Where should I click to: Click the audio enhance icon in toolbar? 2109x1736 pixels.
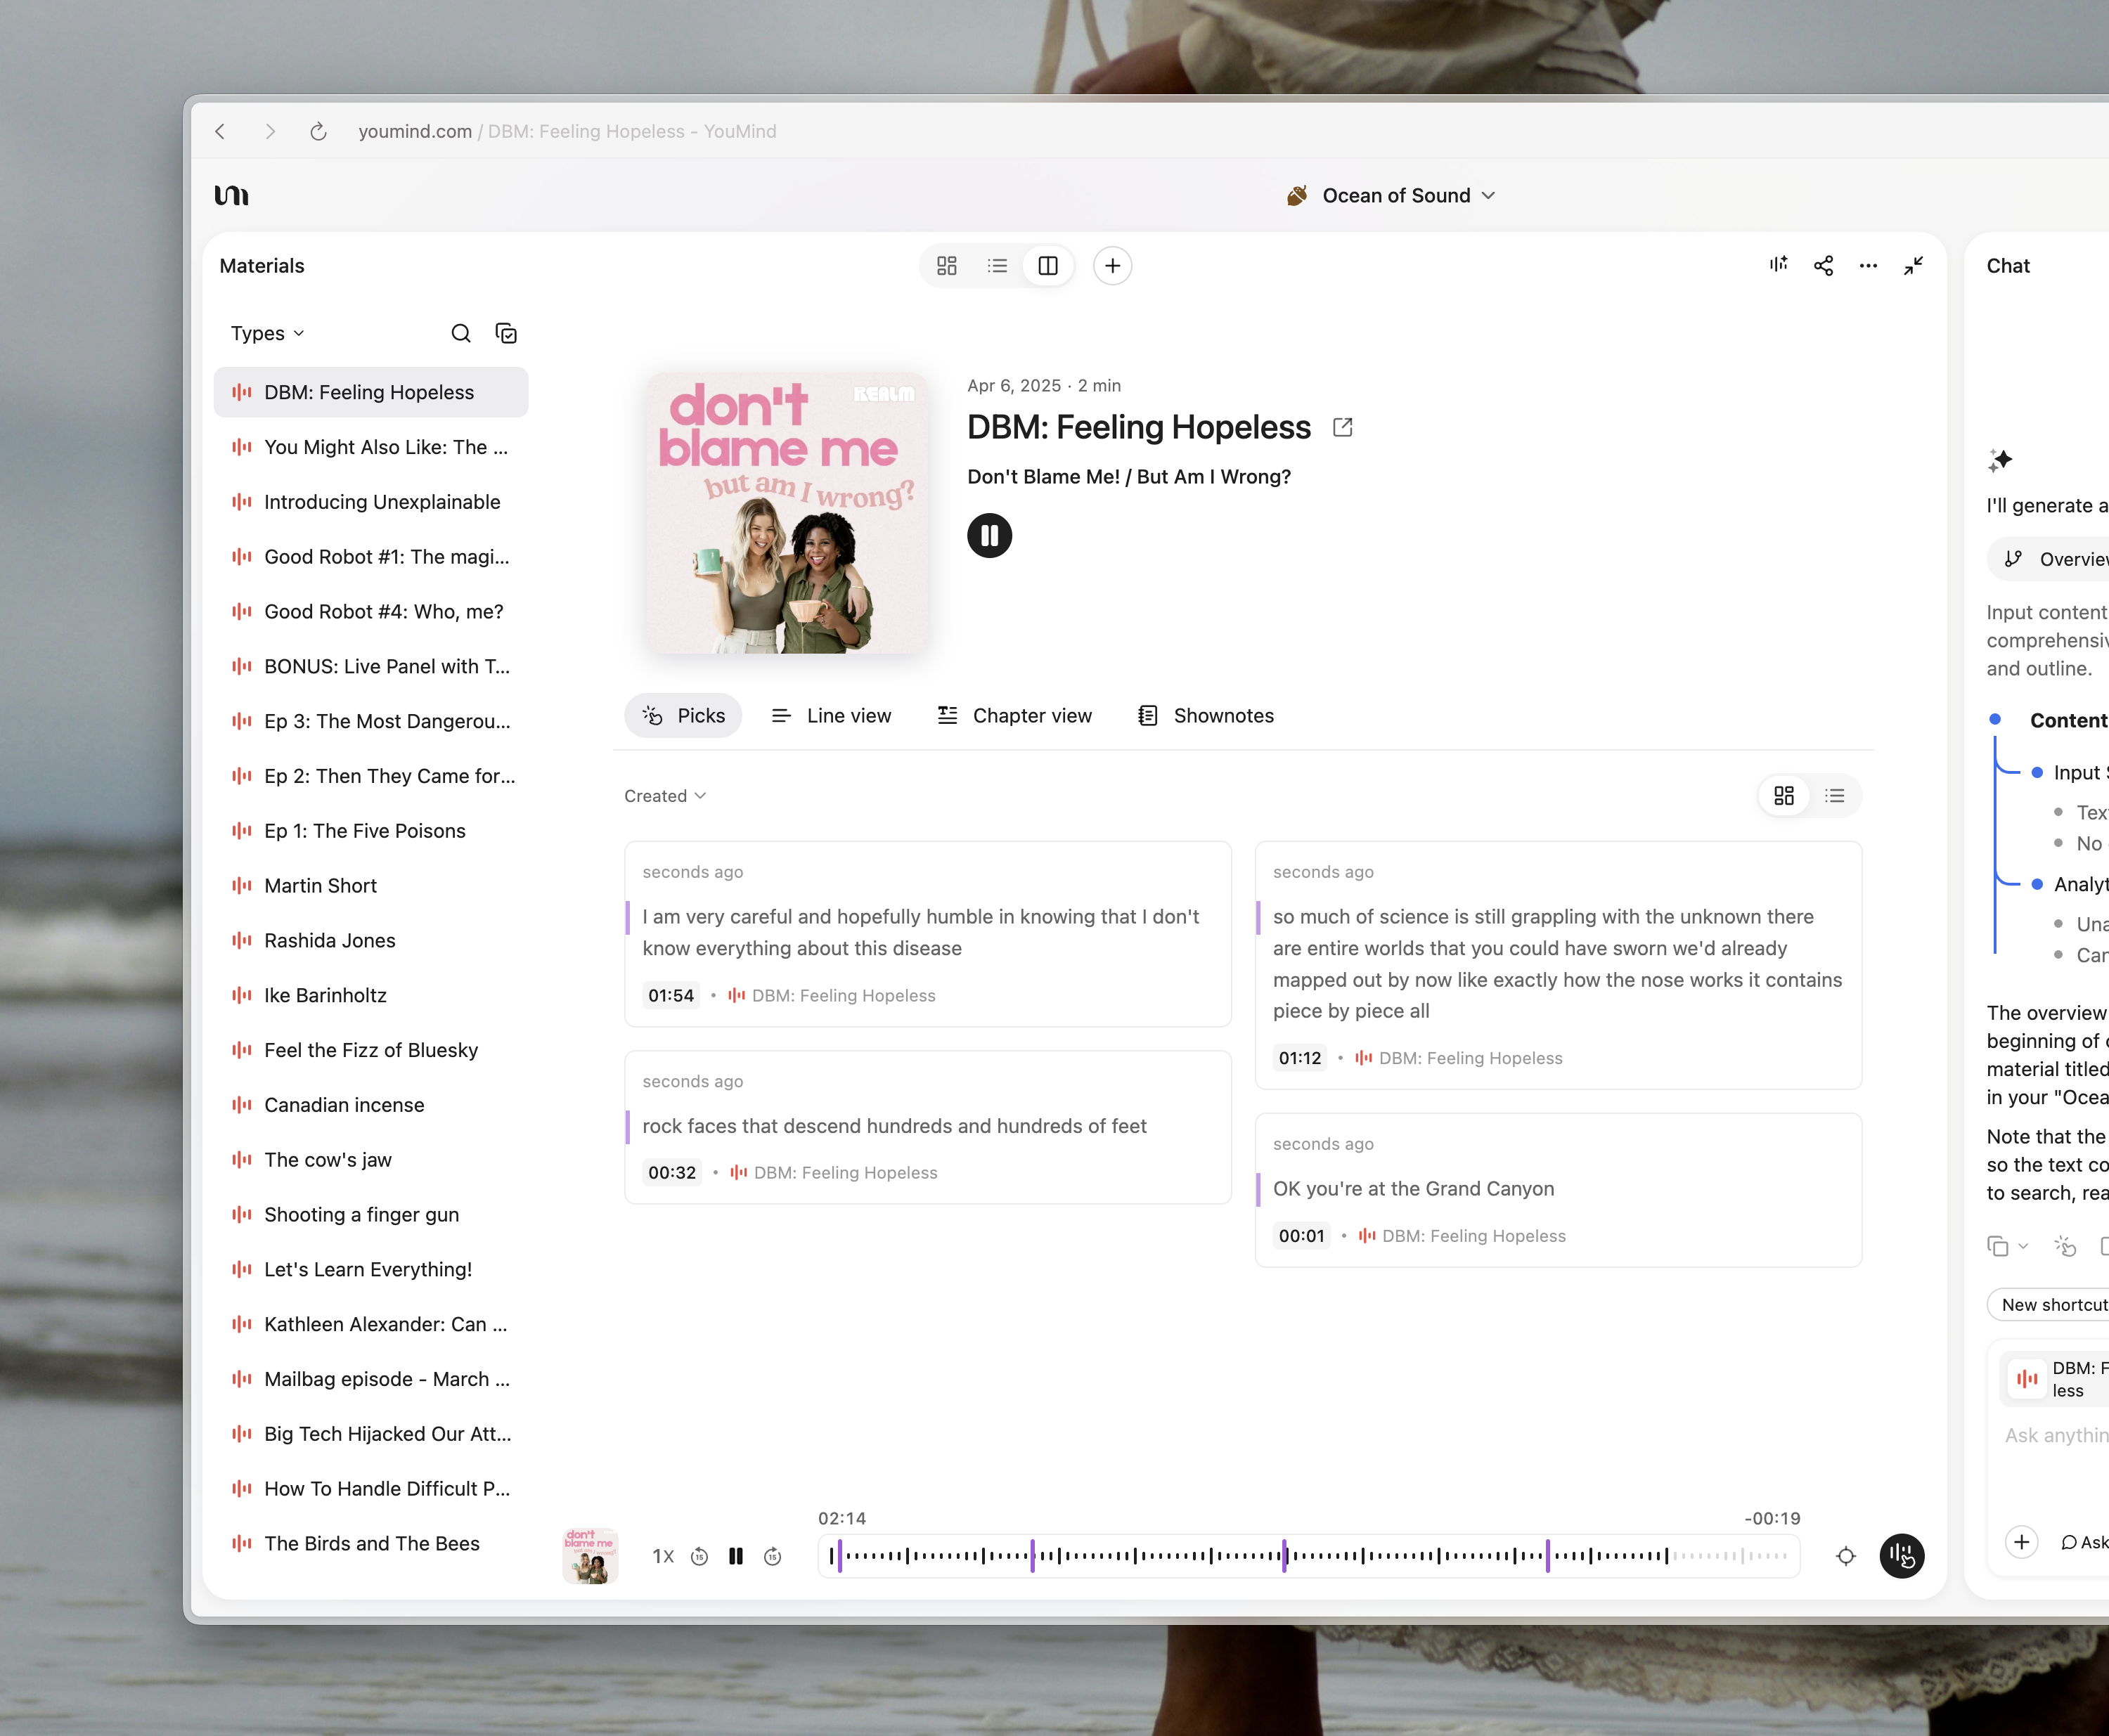[x=1777, y=265]
